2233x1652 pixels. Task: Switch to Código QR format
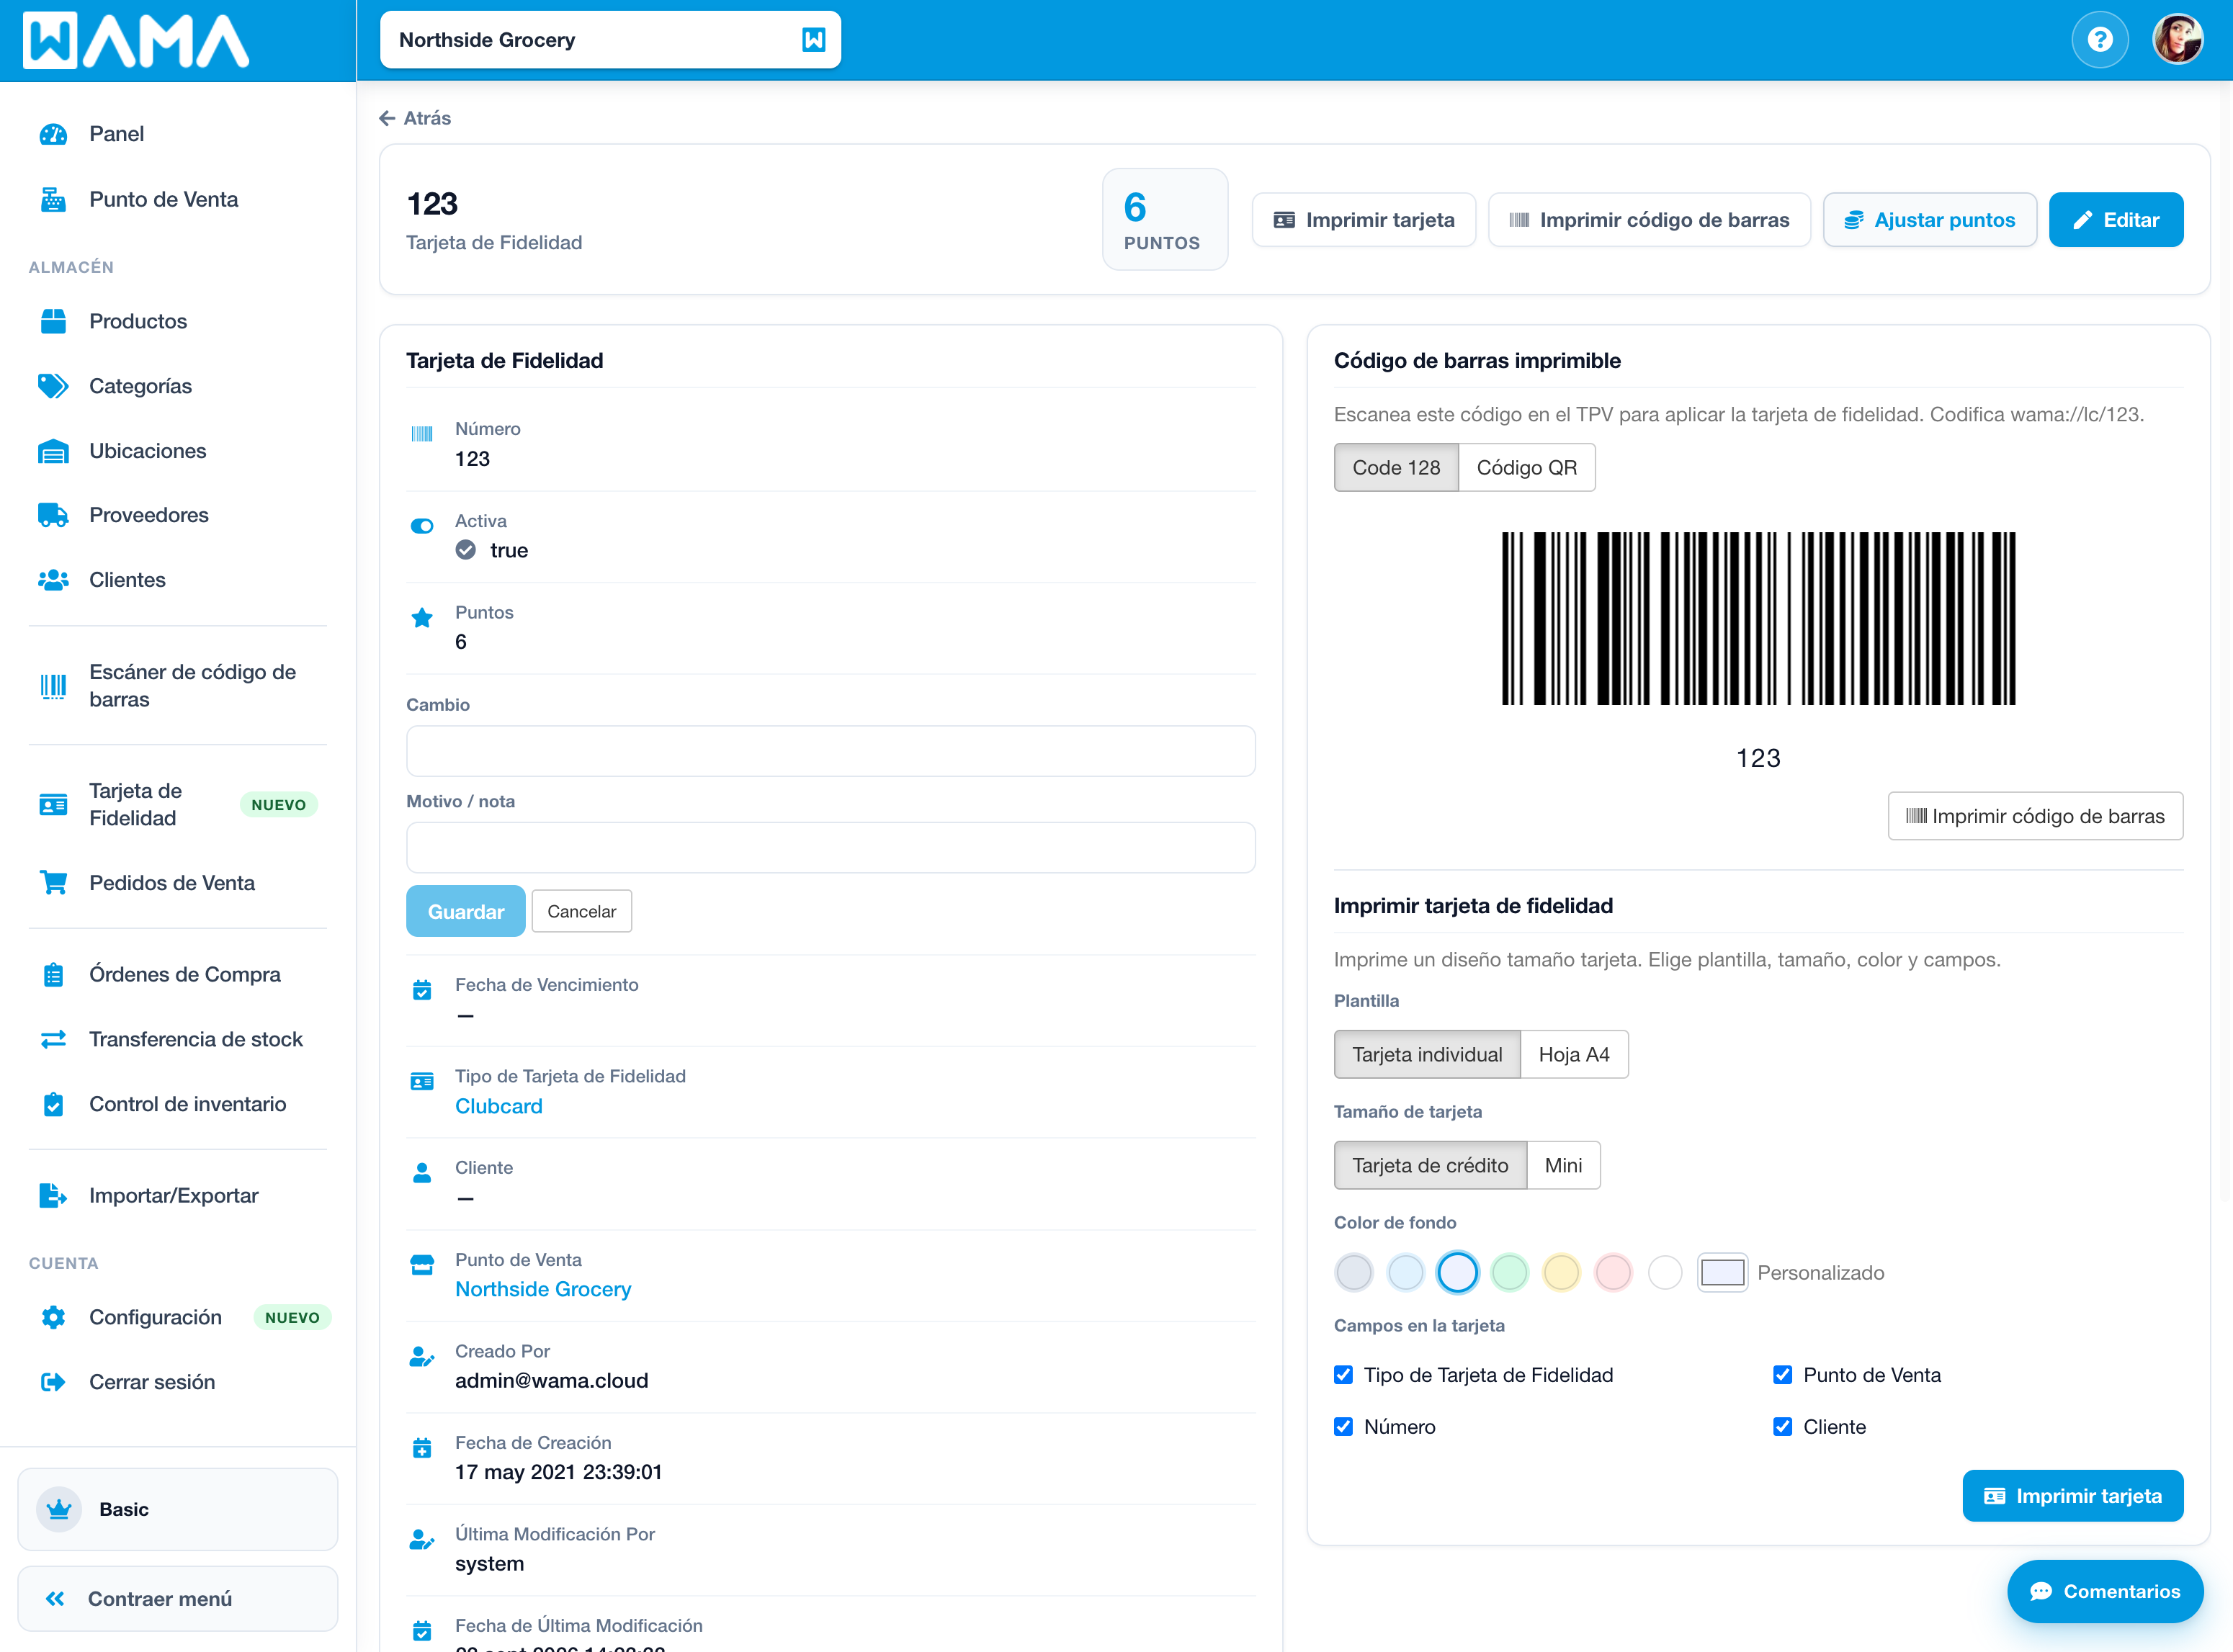[1527, 468]
